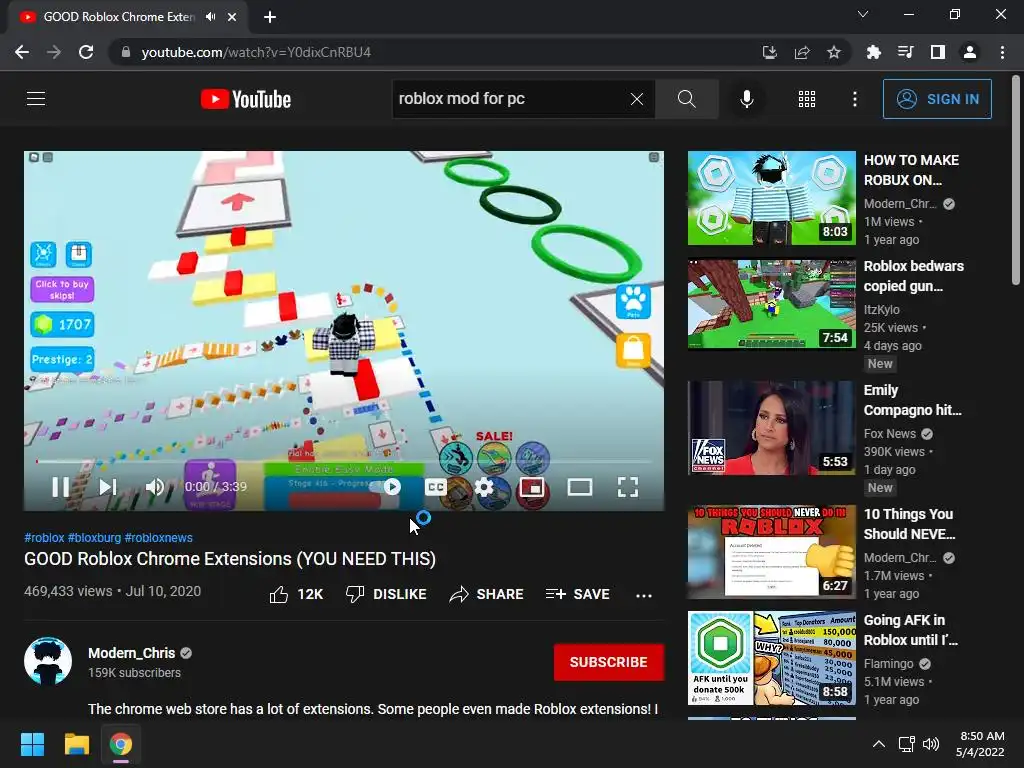1024x768 pixels.
Task: Switch to miniplayer mode
Action: tap(532, 487)
